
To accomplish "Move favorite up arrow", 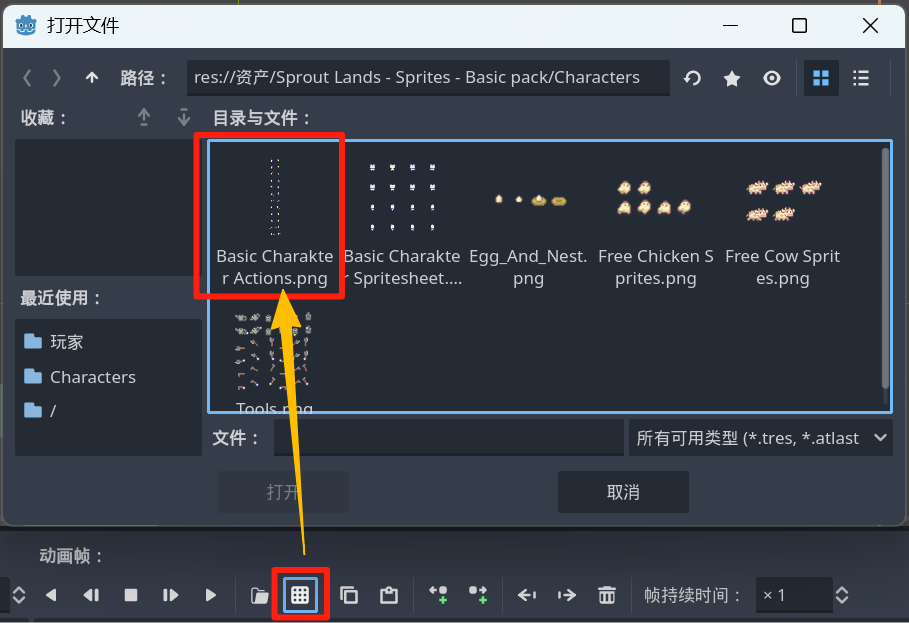I will pyautogui.click(x=144, y=118).
